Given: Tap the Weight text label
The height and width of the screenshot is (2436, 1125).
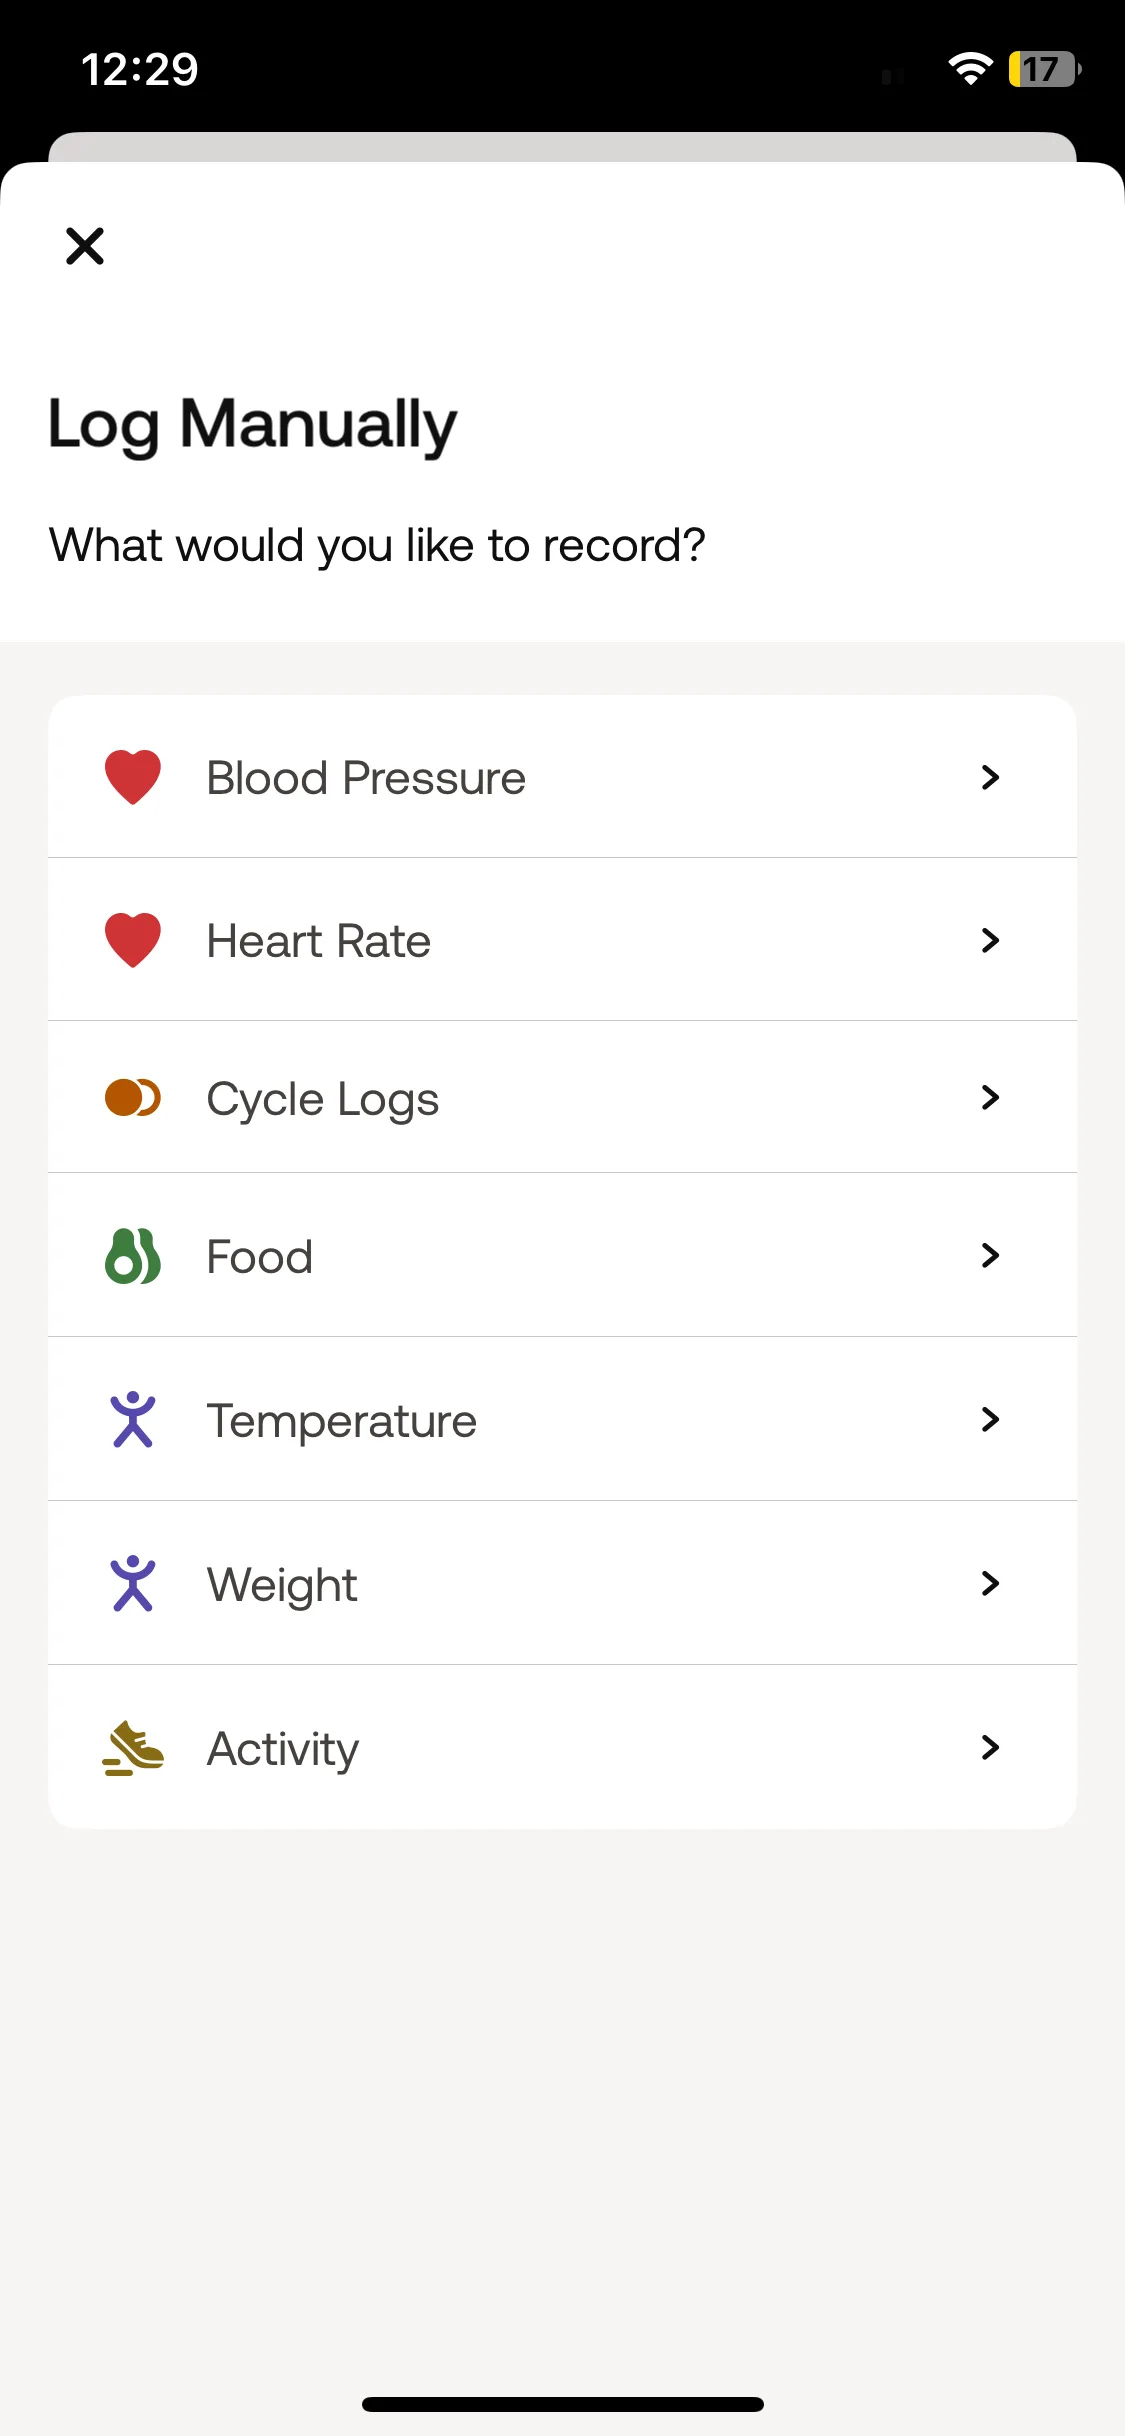Looking at the screenshot, I should tap(282, 1585).
